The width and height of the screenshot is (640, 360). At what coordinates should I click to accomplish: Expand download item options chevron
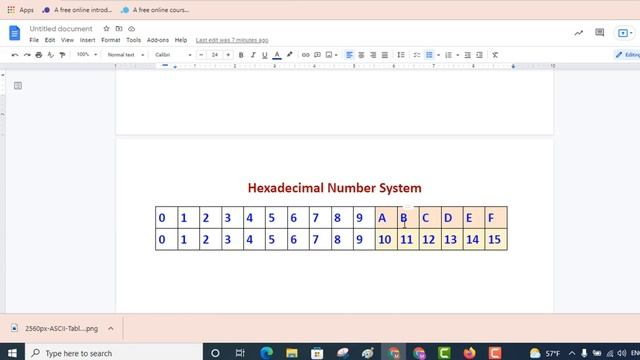pos(111,328)
